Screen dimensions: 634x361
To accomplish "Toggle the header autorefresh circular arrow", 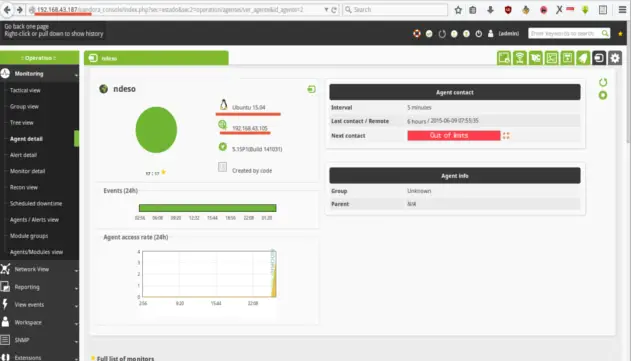I will click(442, 34).
